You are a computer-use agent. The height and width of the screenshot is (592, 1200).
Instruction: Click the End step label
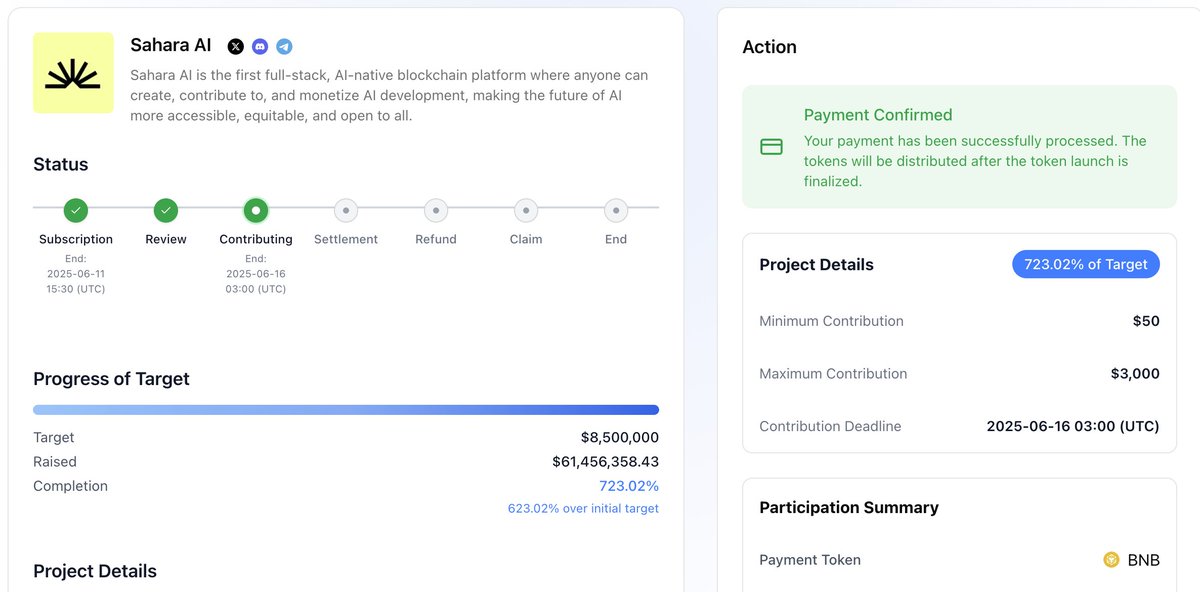click(x=616, y=239)
